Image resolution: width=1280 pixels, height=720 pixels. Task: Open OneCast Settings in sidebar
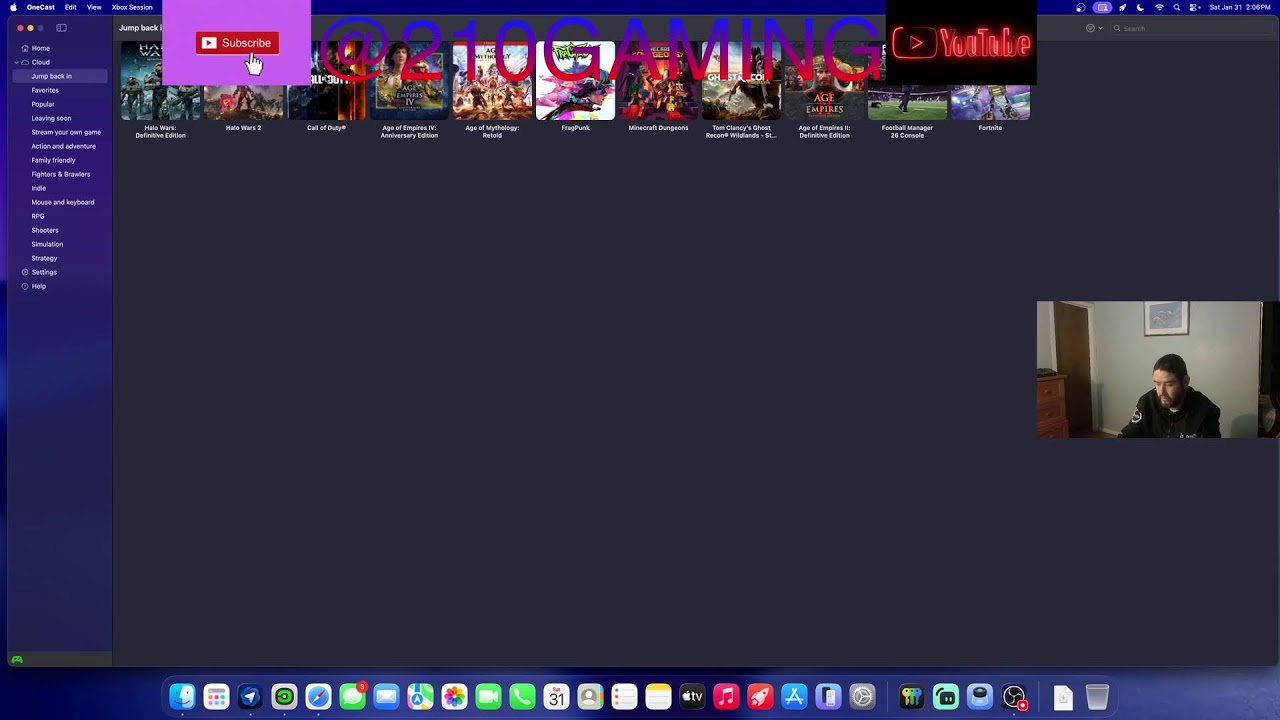(44, 272)
